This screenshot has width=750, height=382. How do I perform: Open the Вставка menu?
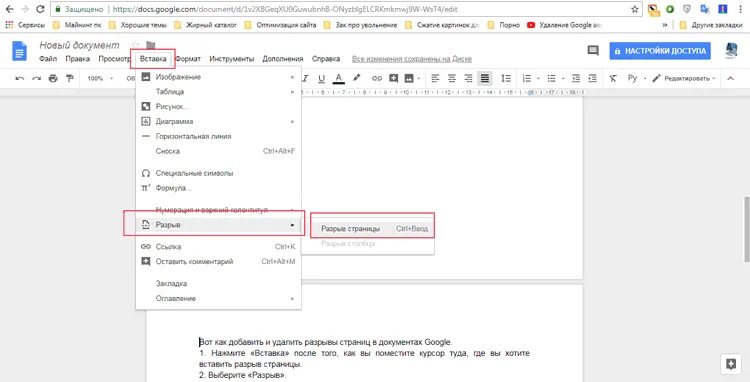153,59
